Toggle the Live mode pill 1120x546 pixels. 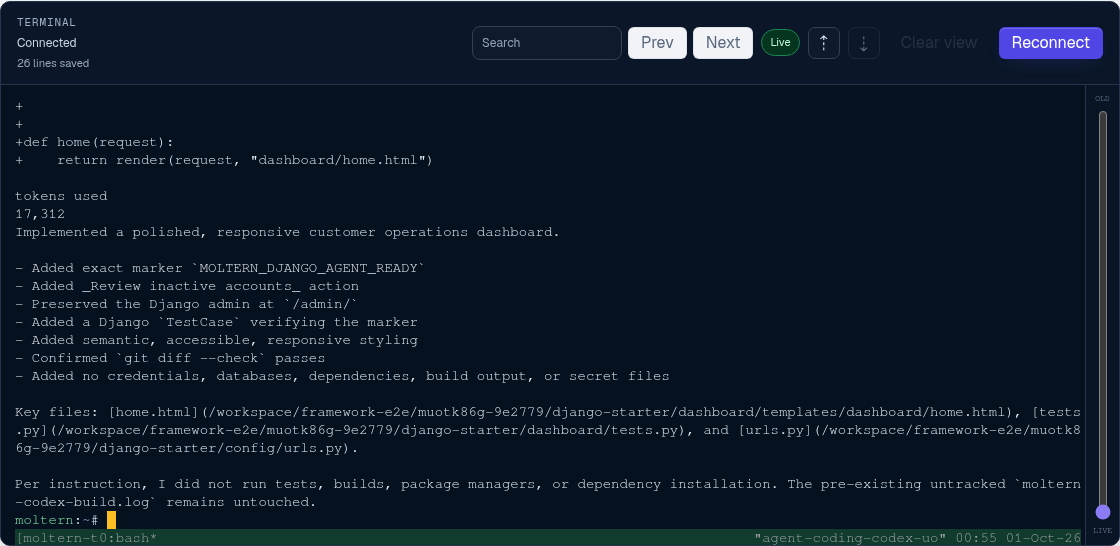point(780,42)
